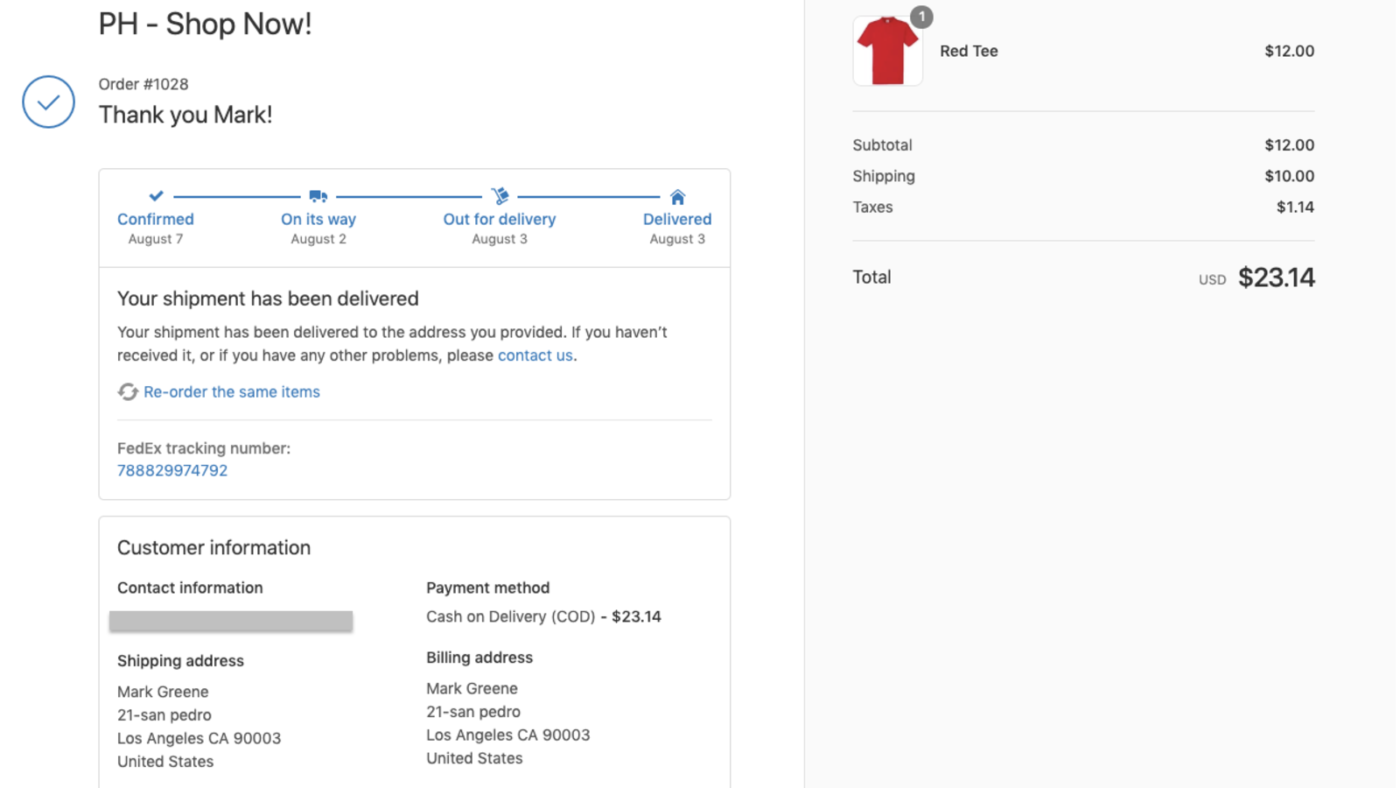1400x788 pixels.
Task: Click the Red Tee price $12.00
Action: coord(1289,51)
